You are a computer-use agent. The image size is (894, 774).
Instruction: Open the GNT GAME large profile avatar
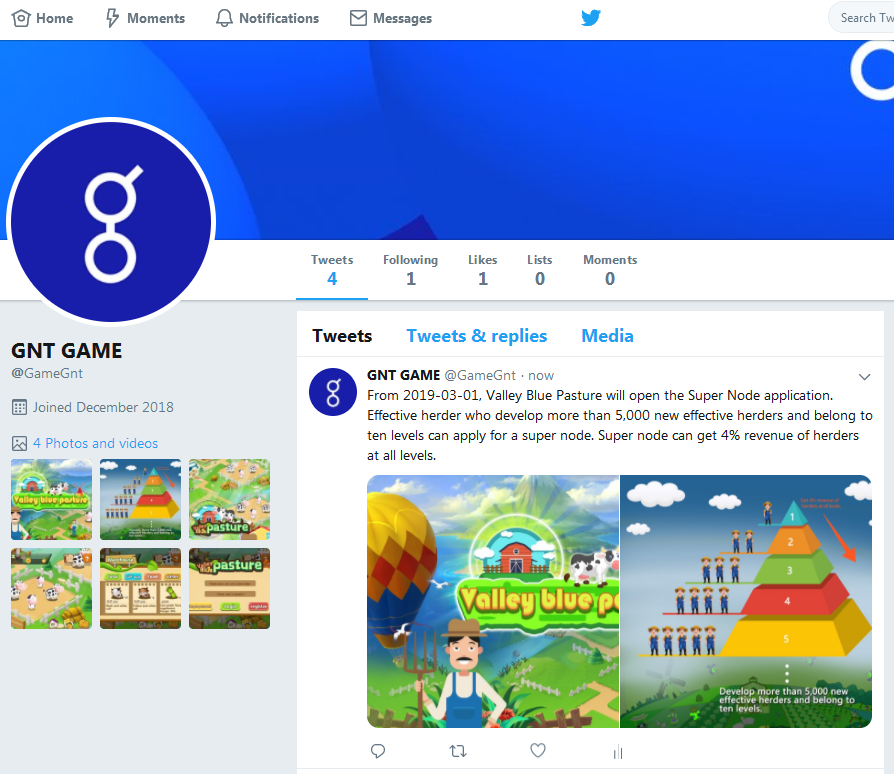(111, 221)
